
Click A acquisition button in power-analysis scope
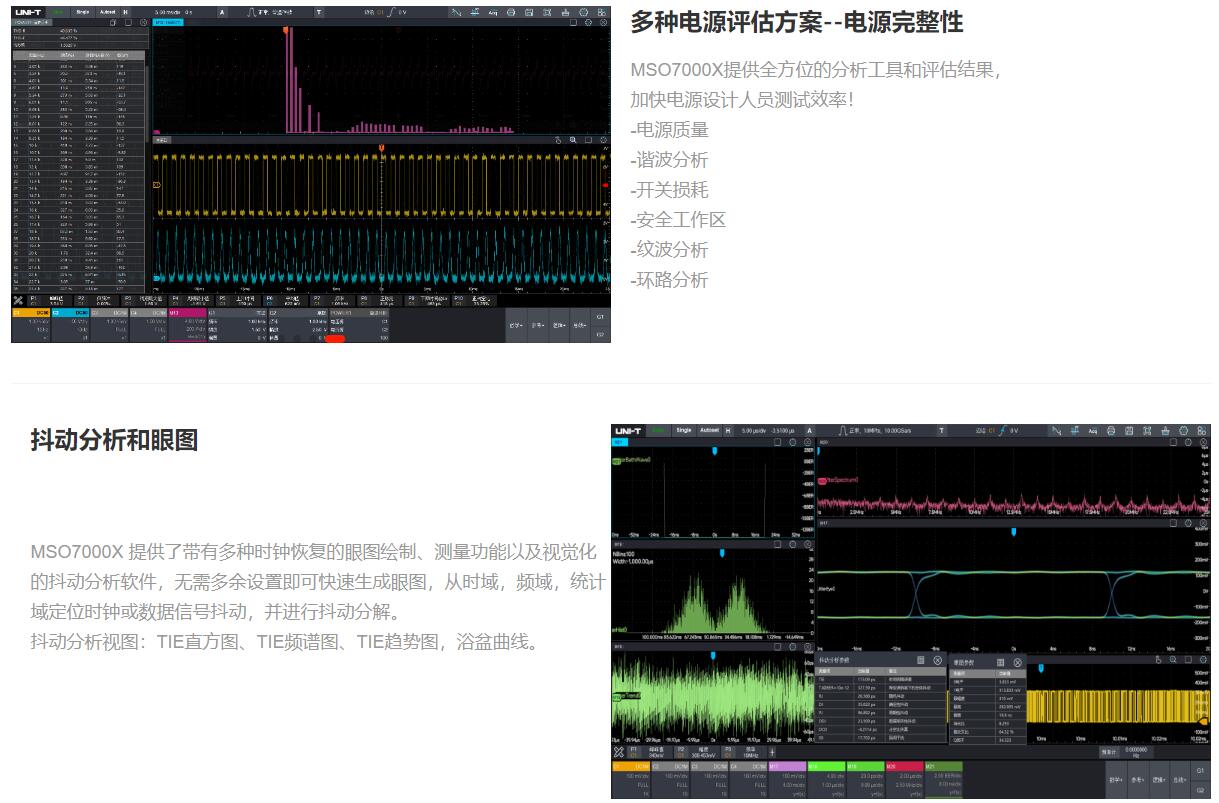pyautogui.click(x=221, y=13)
